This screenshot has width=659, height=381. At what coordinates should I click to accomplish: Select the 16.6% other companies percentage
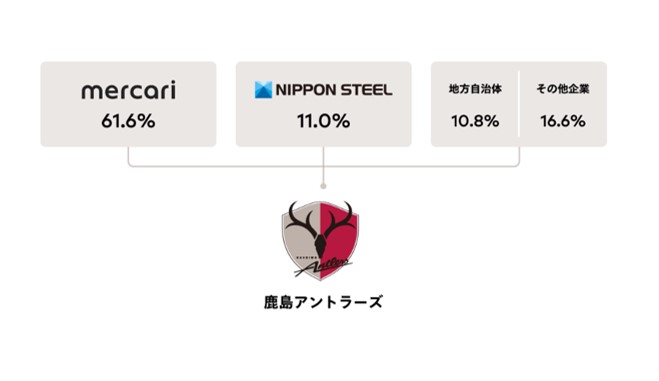[x=563, y=121]
